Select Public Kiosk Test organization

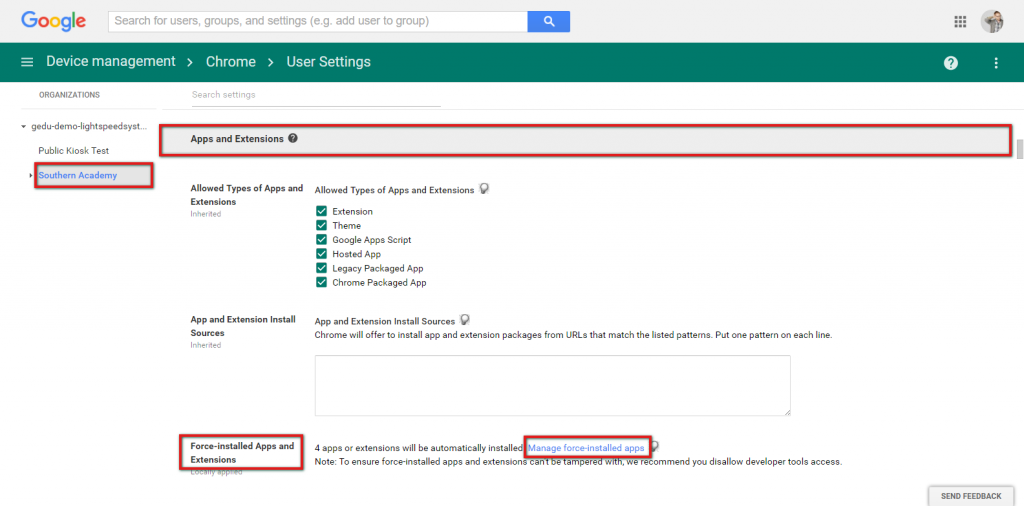click(x=74, y=150)
